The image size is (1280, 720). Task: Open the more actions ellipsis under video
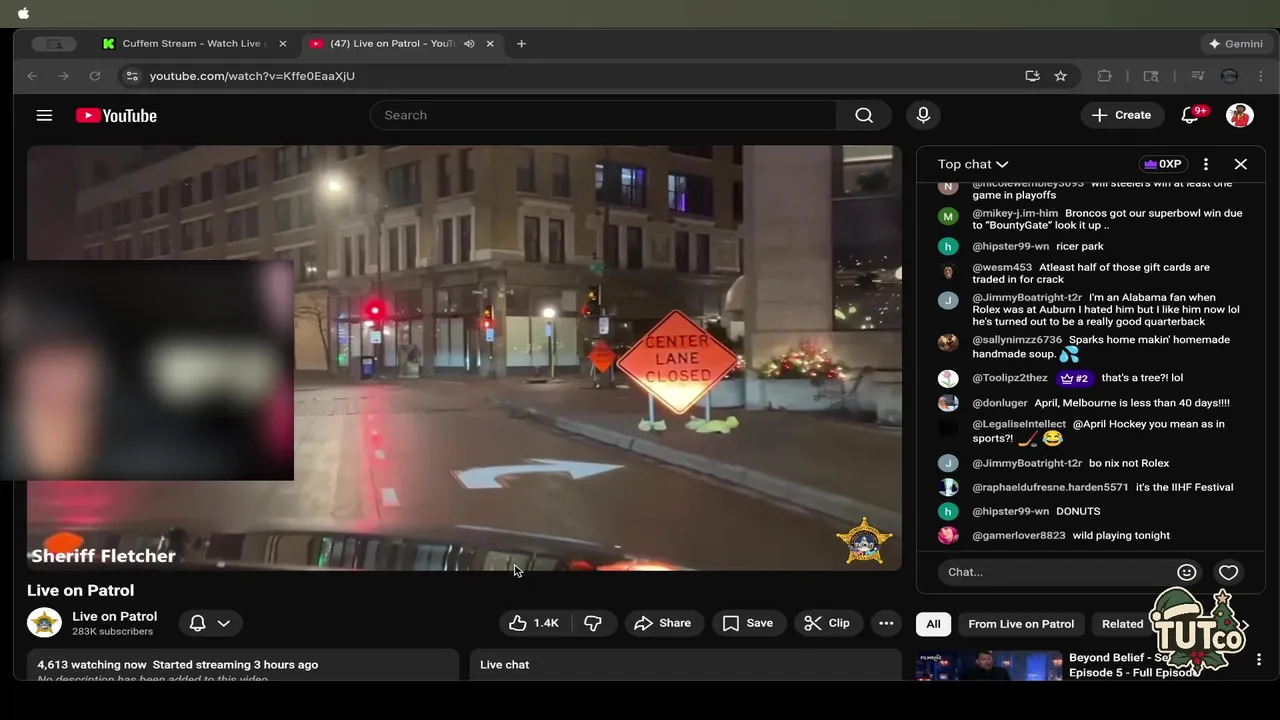point(886,623)
